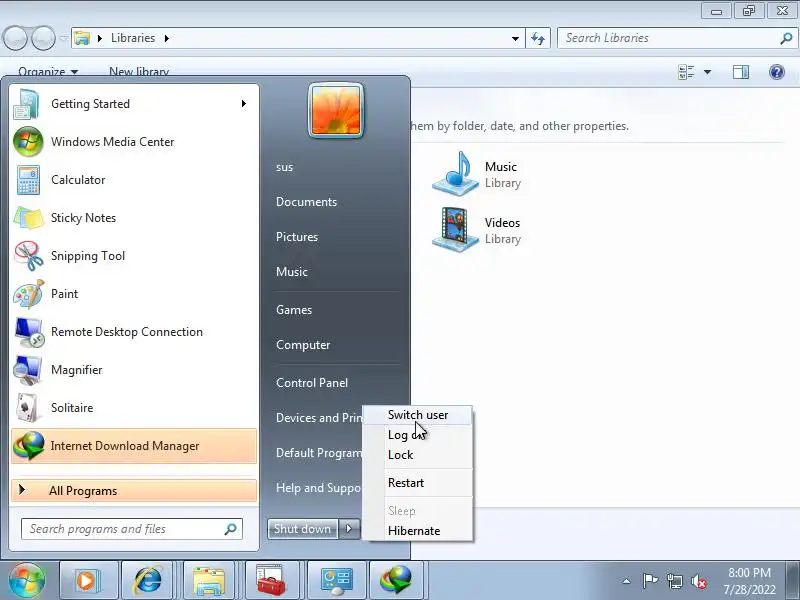Click Libraries in the address bar
800x600 pixels.
coord(133,38)
